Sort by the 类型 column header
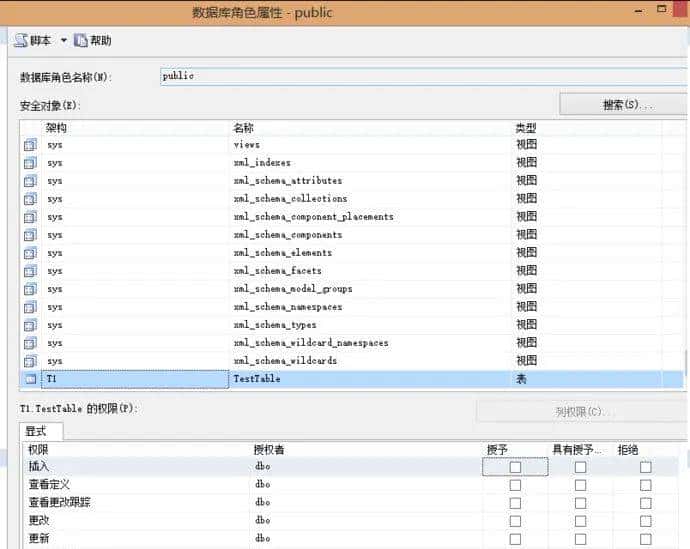The width and height of the screenshot is (690, 549). click(x=525, y=128)
